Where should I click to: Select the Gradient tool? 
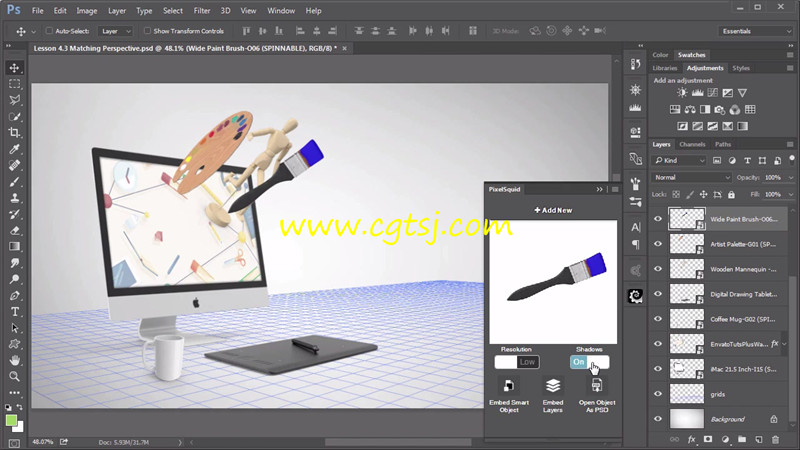tap(14, 246)
